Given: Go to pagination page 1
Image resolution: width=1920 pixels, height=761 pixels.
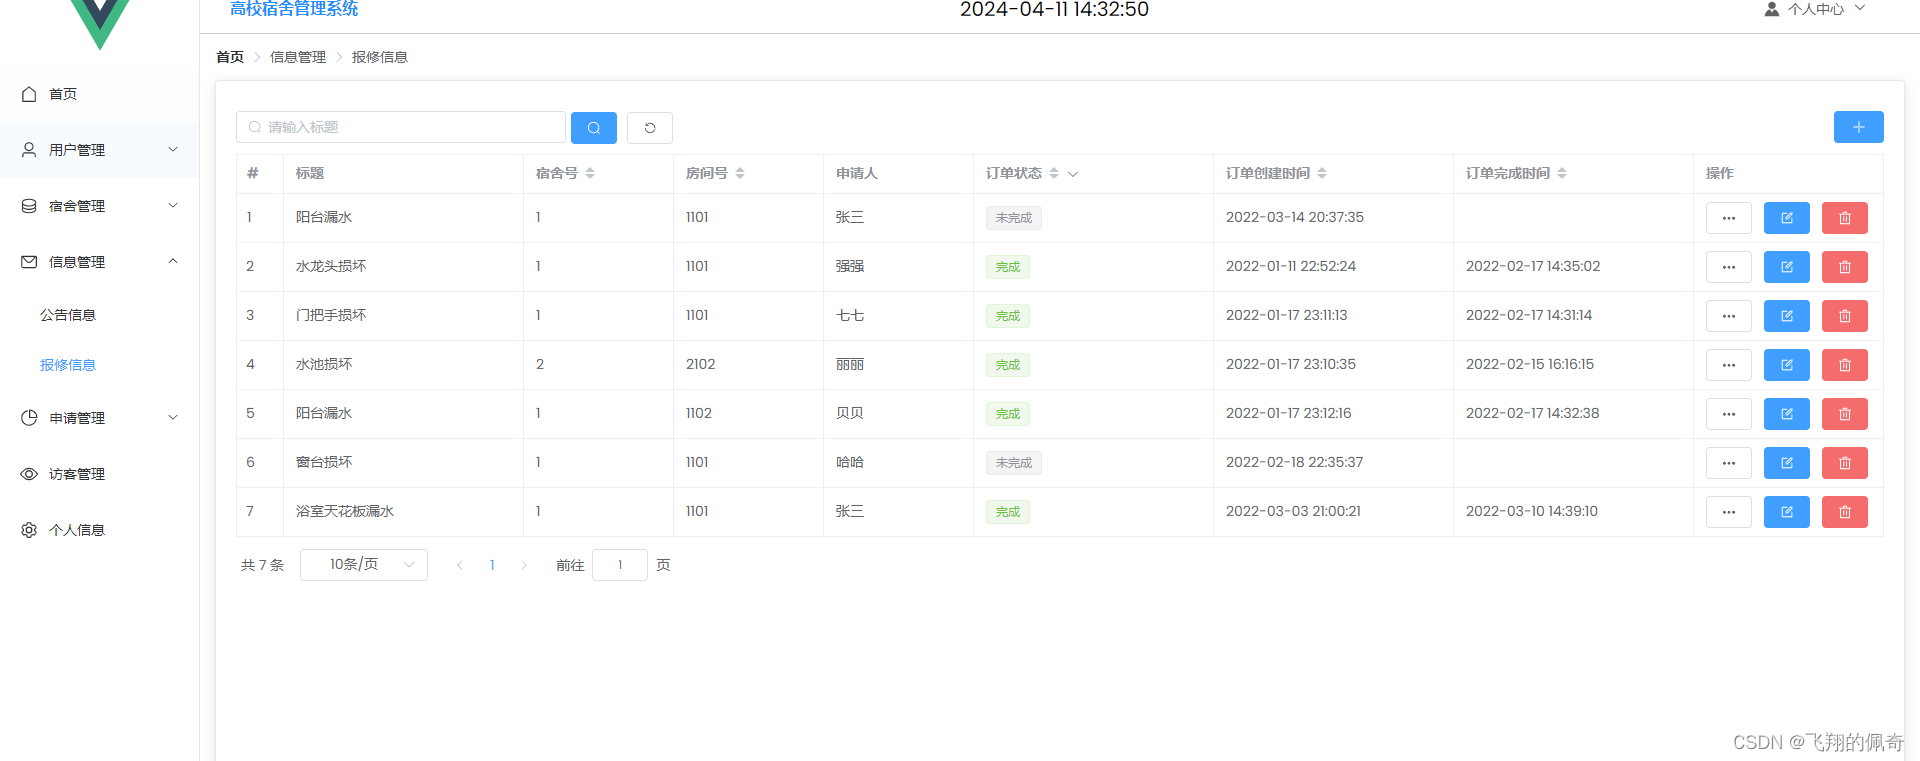Looking at the screenshot, I should (492, 565).
